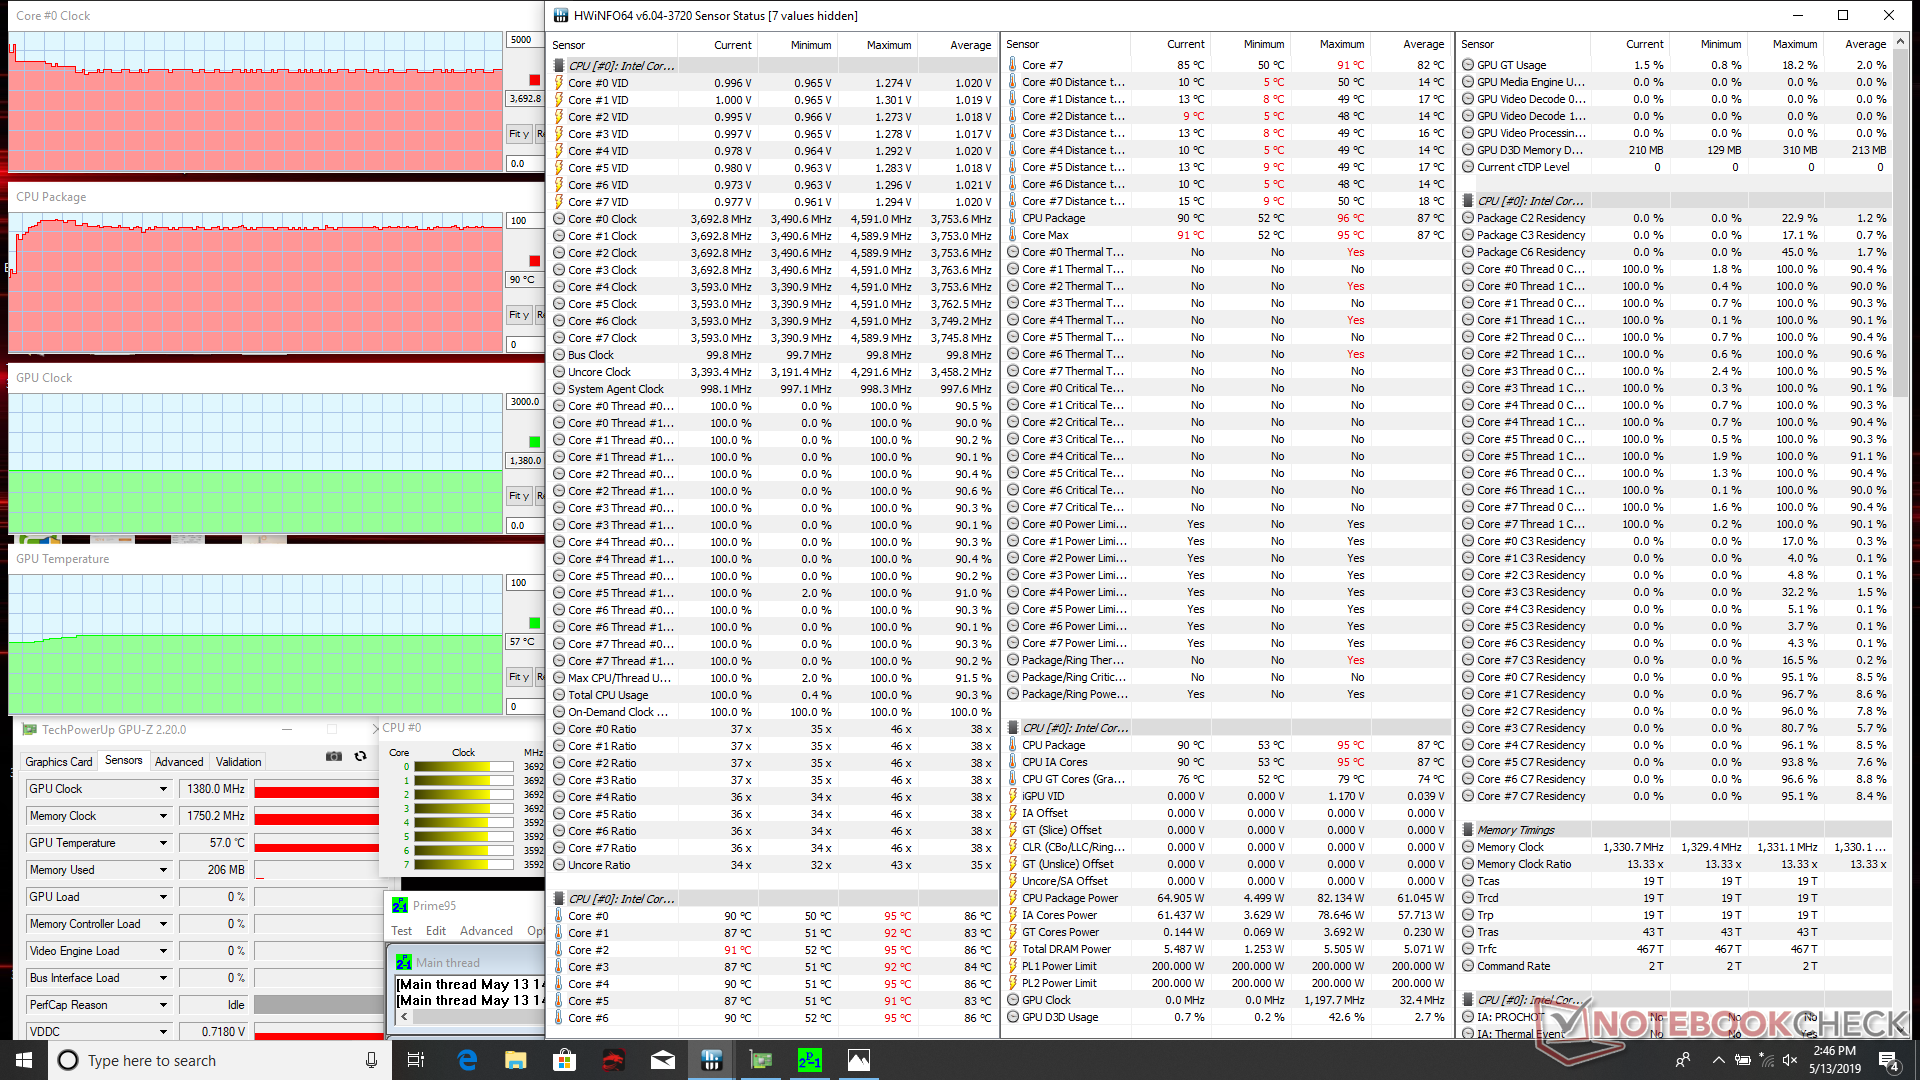The width and height of the screenshot is (1920, 1080).
Task: Click Fit y in the CPU Package graph
Action: pyautogui.click(x=518, y=315)
